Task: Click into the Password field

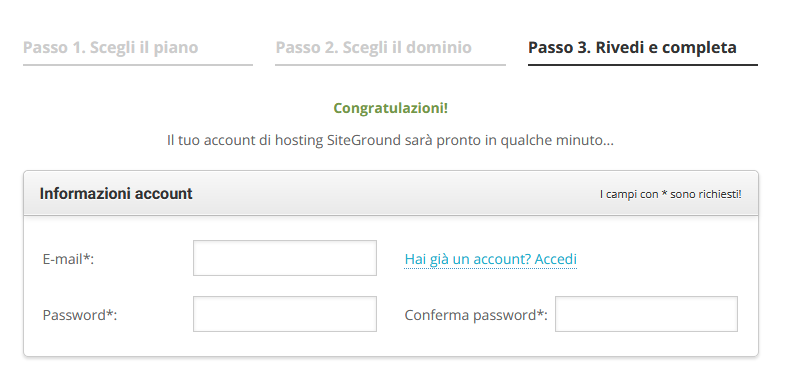Action: click(x=285, y=314)
